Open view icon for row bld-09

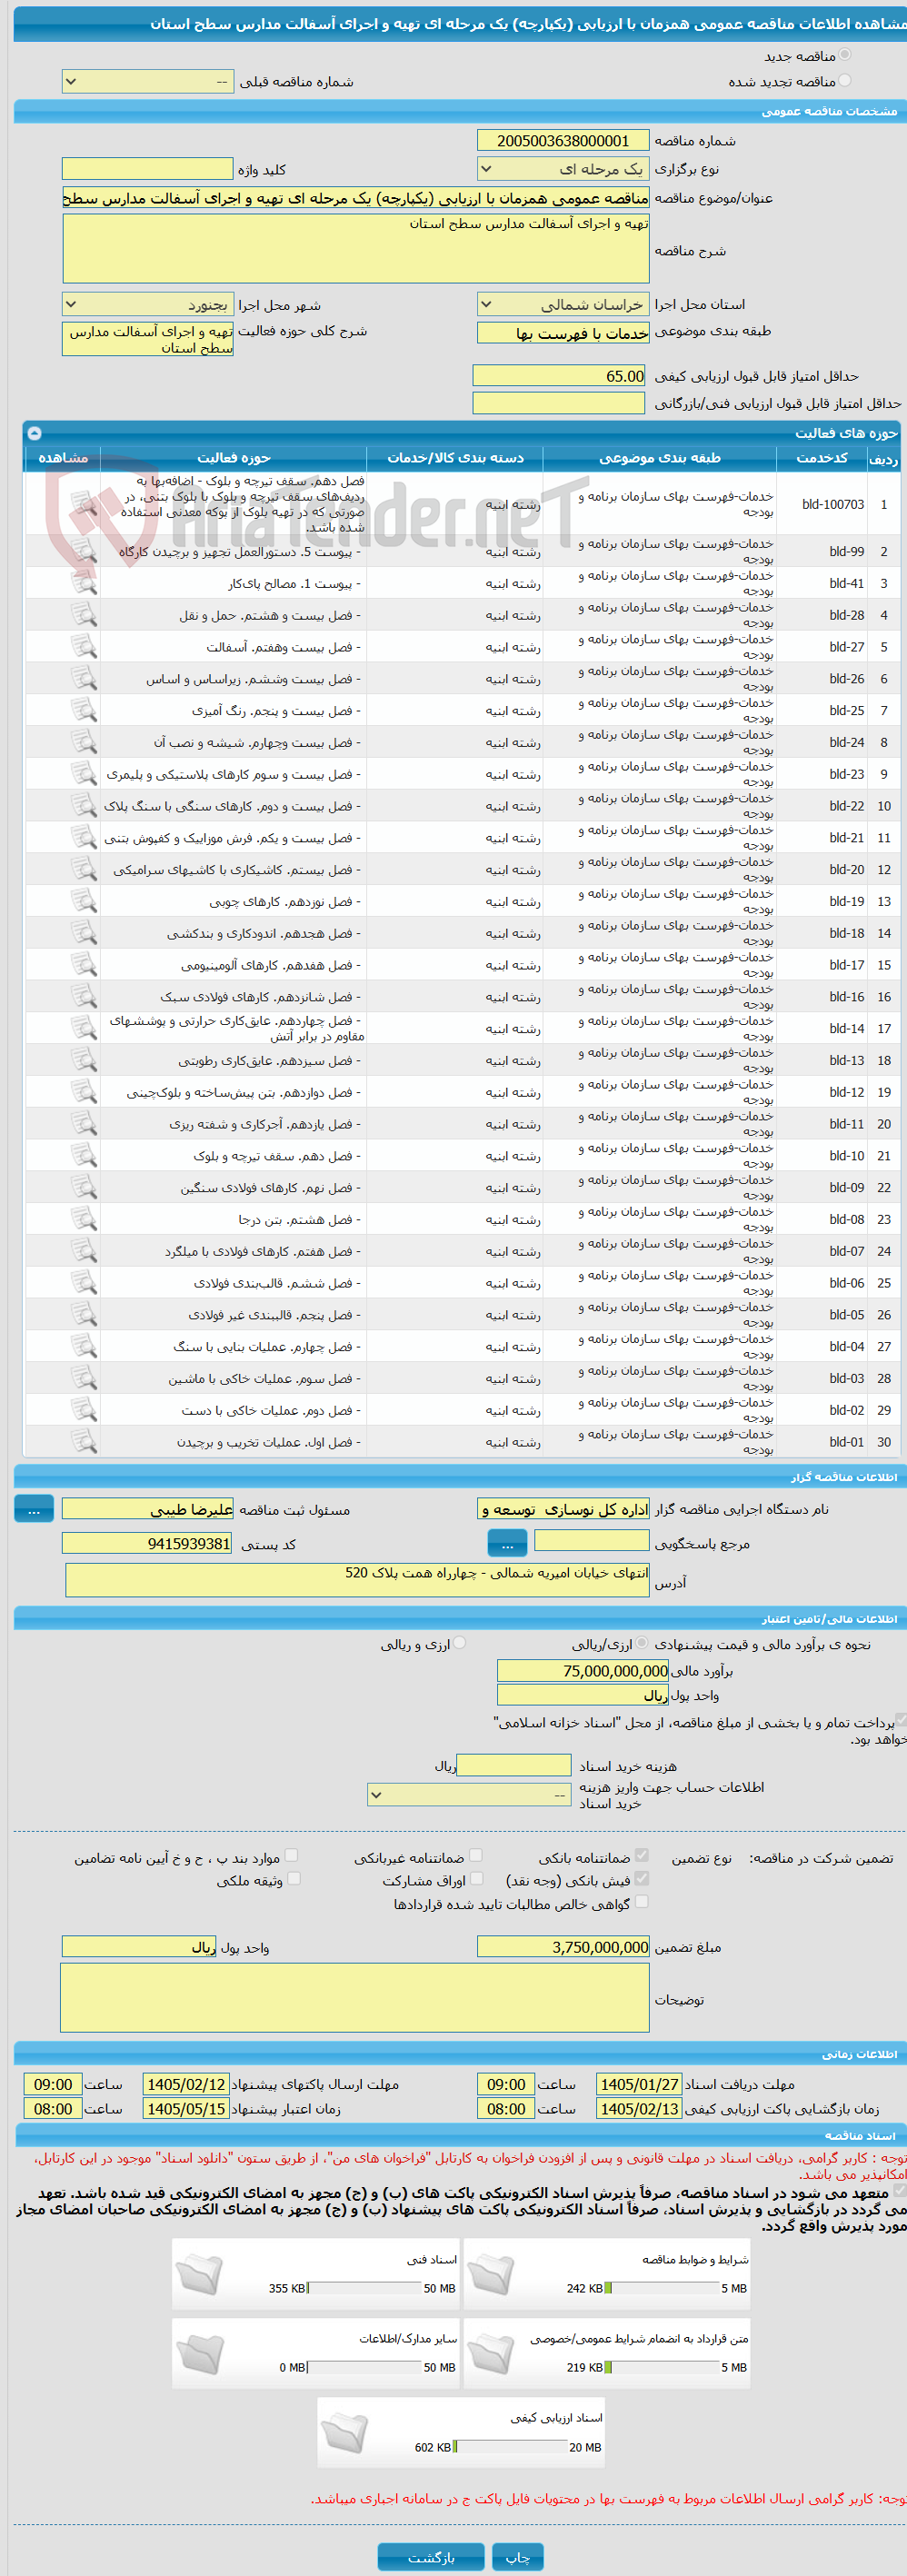tap(84, 1188)
